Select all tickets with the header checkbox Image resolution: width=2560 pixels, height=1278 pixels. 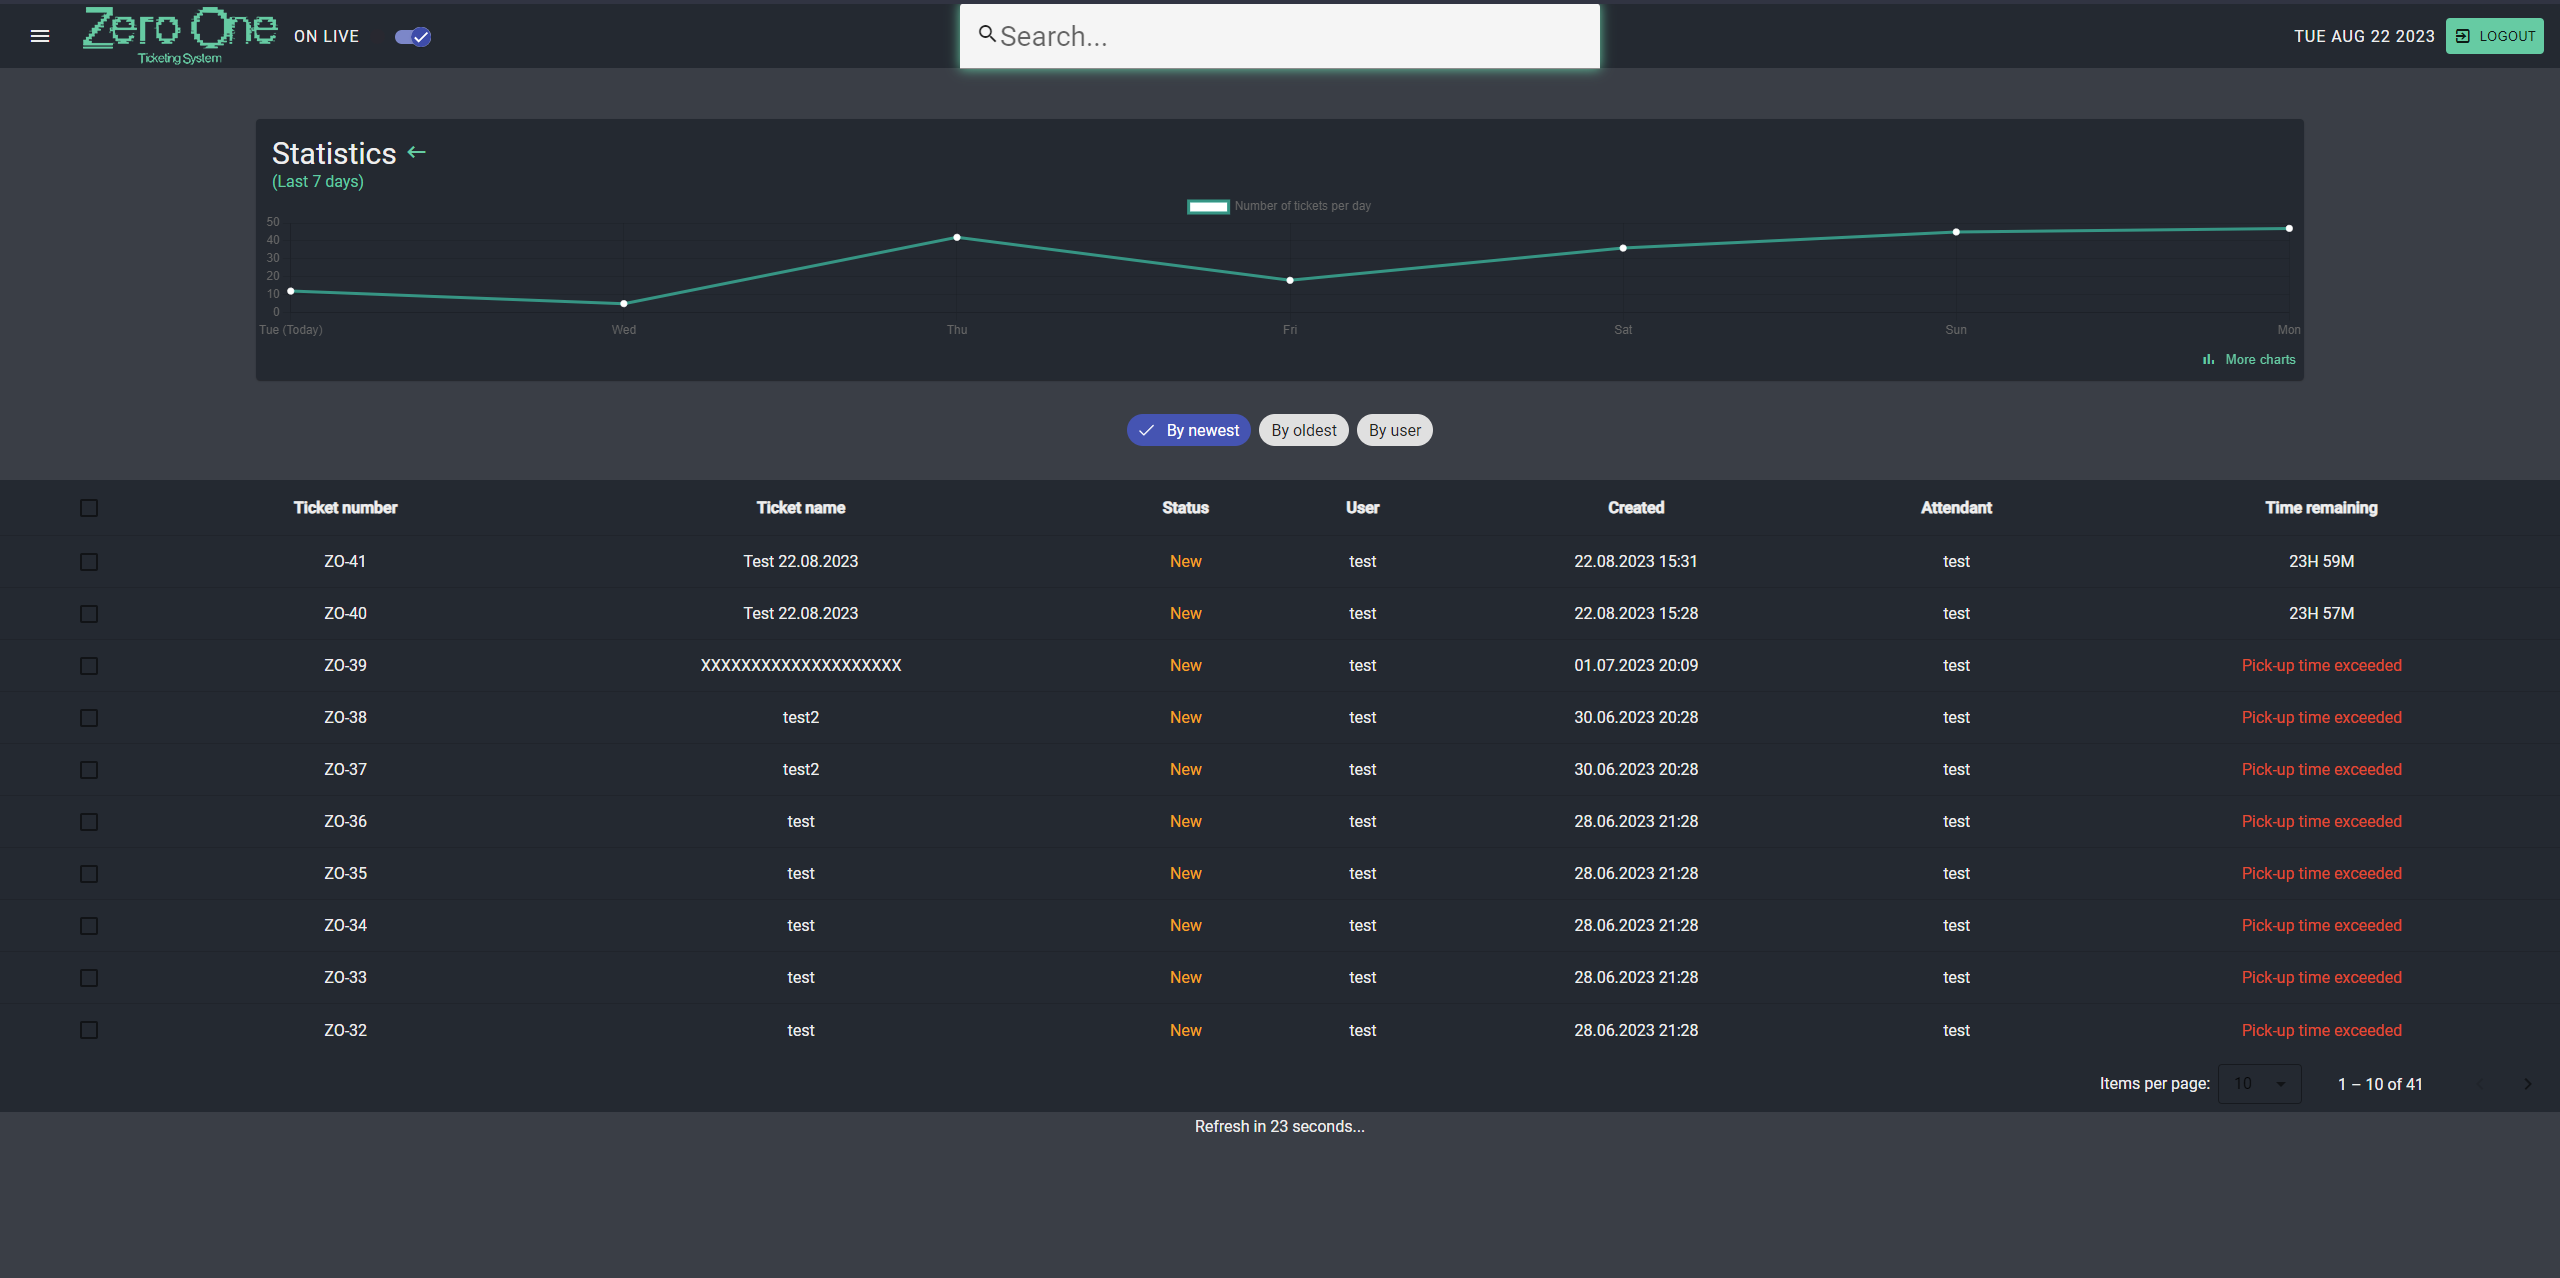coord(88,508)
